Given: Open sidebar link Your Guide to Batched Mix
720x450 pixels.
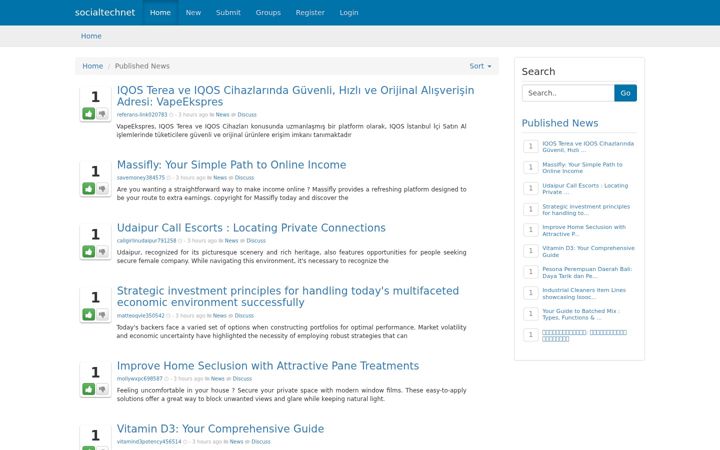Looking at the screenshot, I should tap(581, 314).
